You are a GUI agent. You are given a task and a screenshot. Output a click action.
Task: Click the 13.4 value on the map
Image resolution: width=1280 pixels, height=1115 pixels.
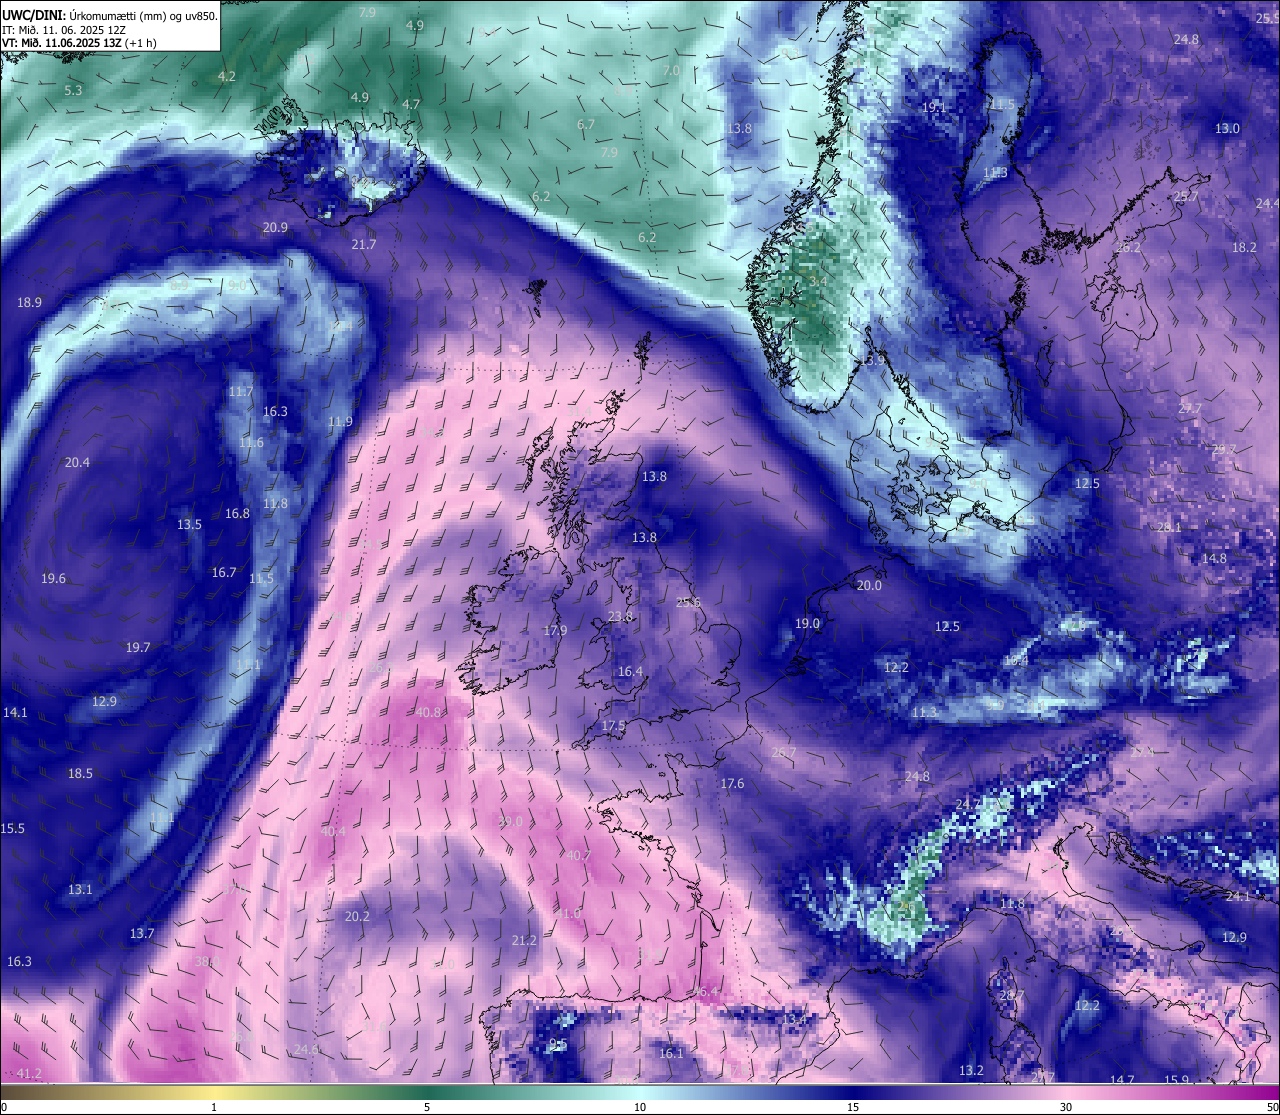pos(795,1019)
